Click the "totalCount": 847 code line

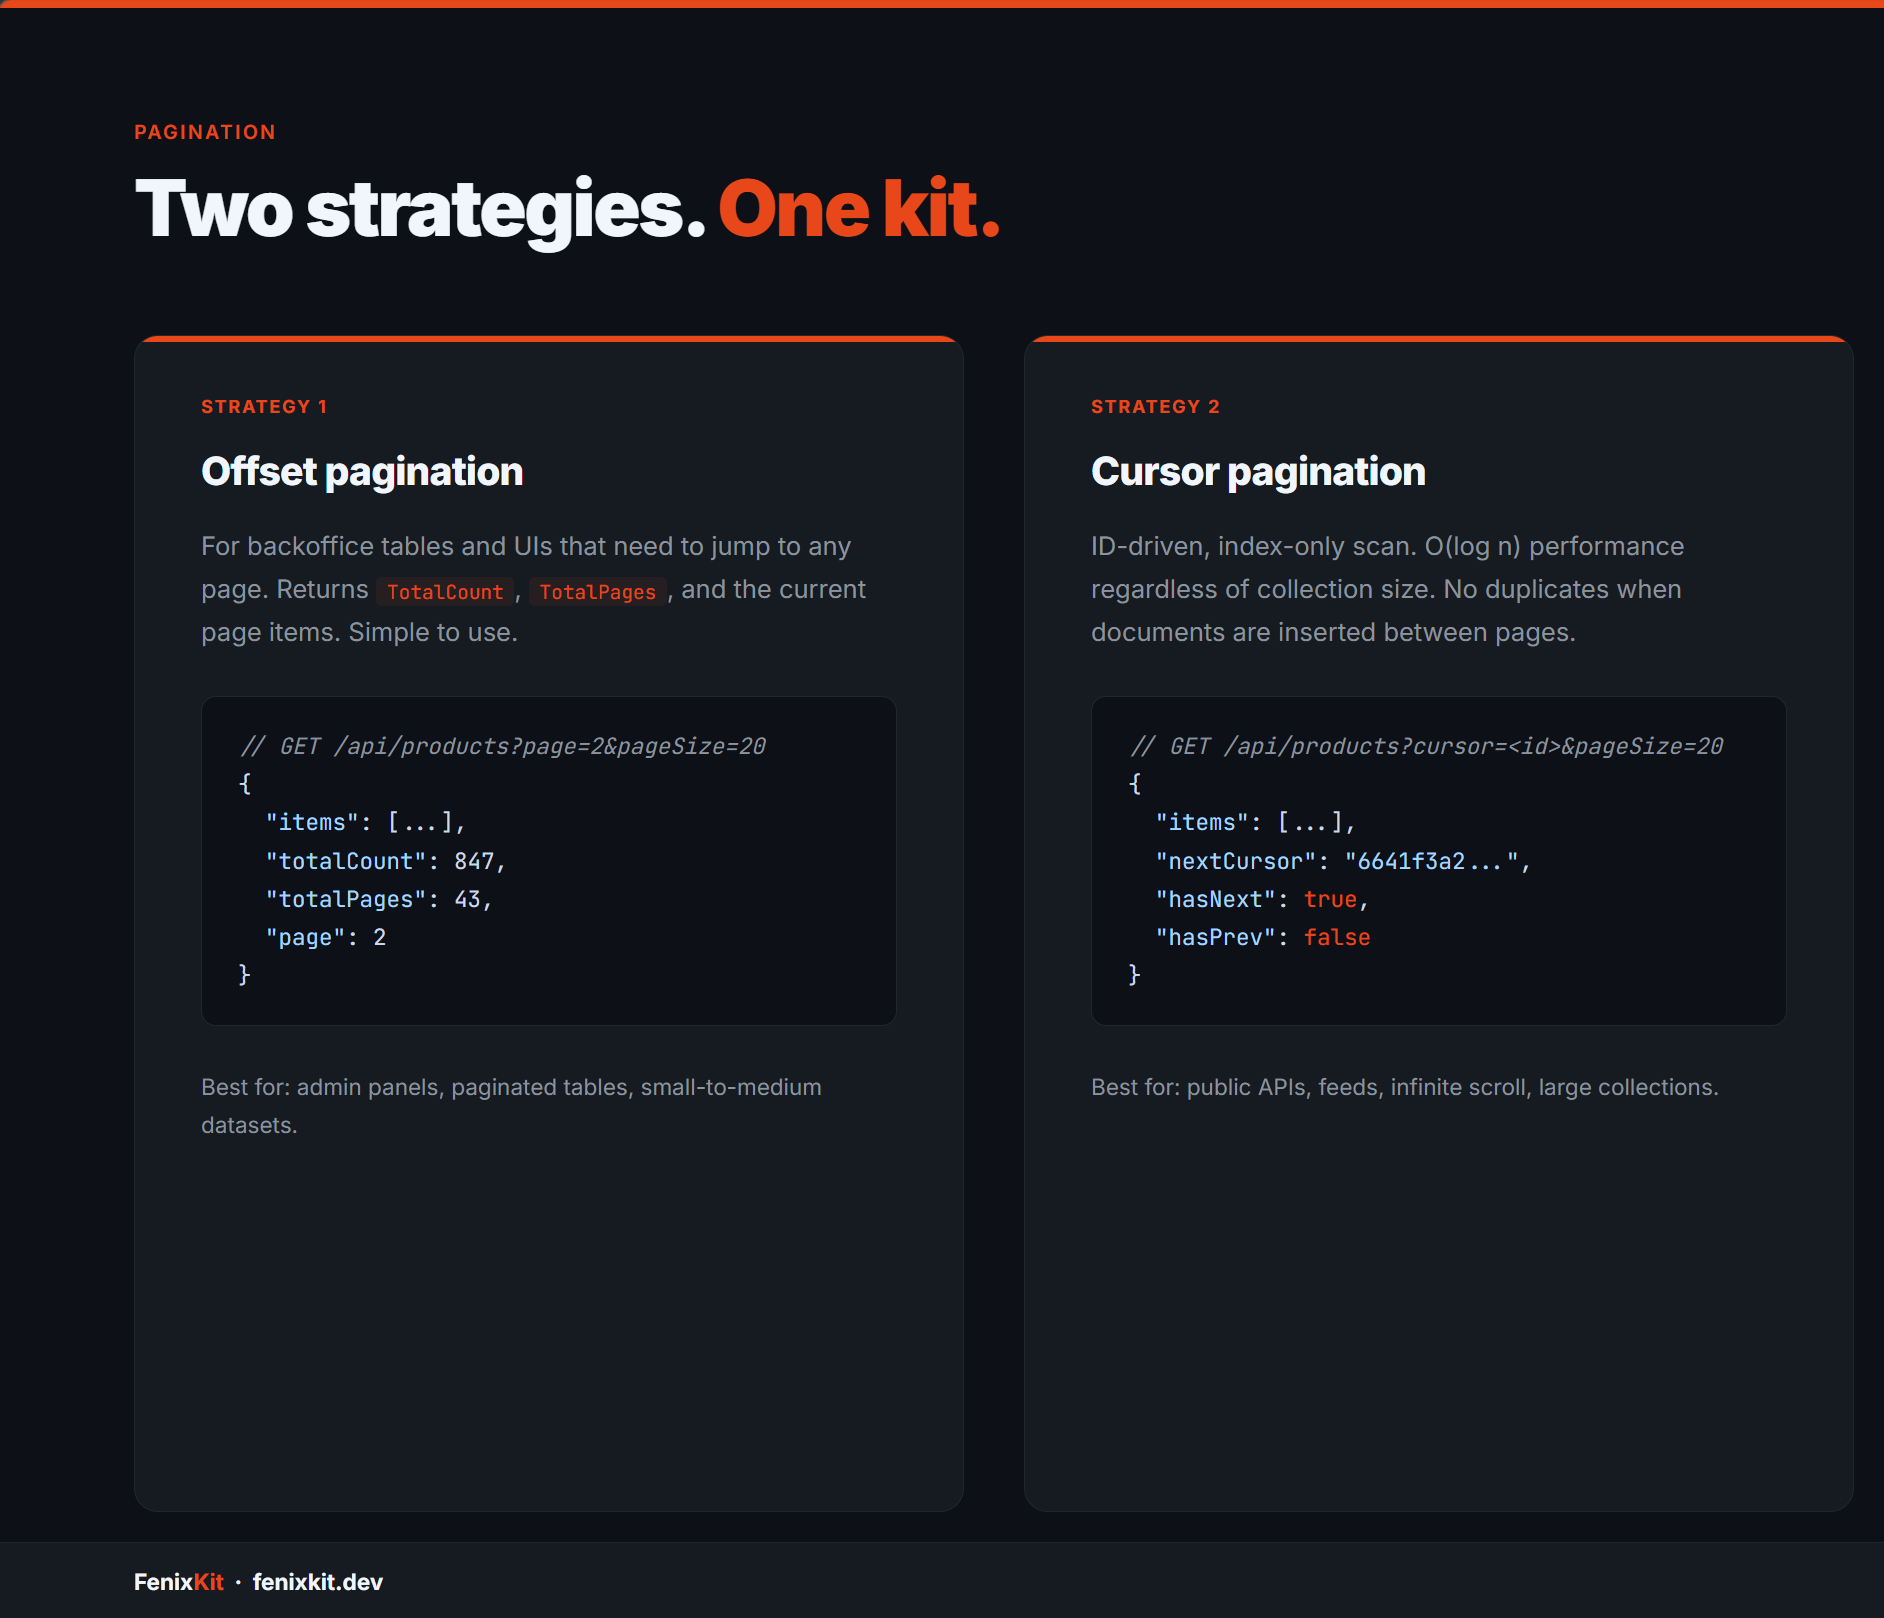click(386, 861)
